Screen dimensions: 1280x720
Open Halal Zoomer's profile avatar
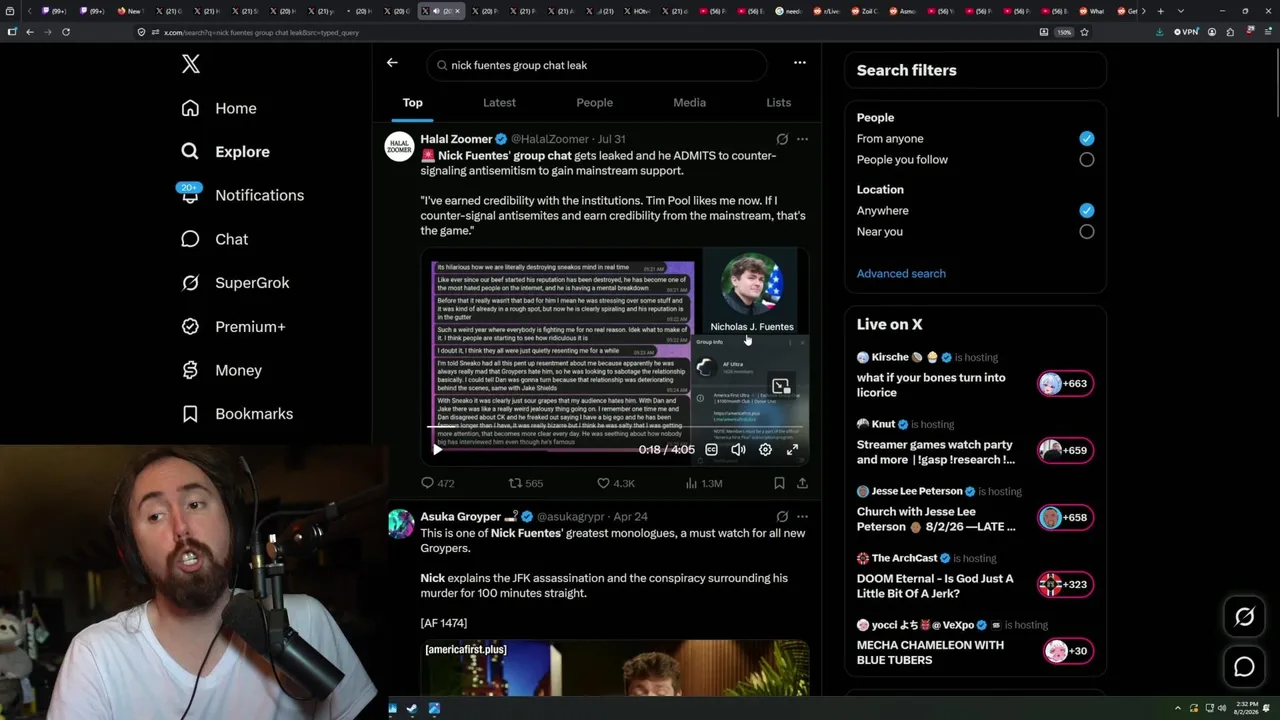coord(400,147)
